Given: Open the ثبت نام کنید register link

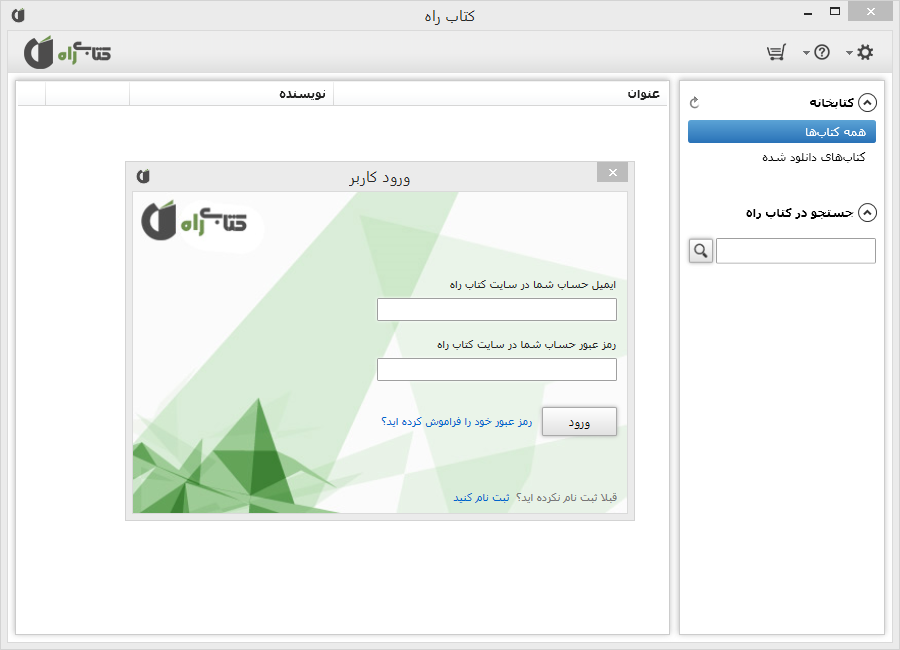Looking at the screenshot, I should pos(482,497).
